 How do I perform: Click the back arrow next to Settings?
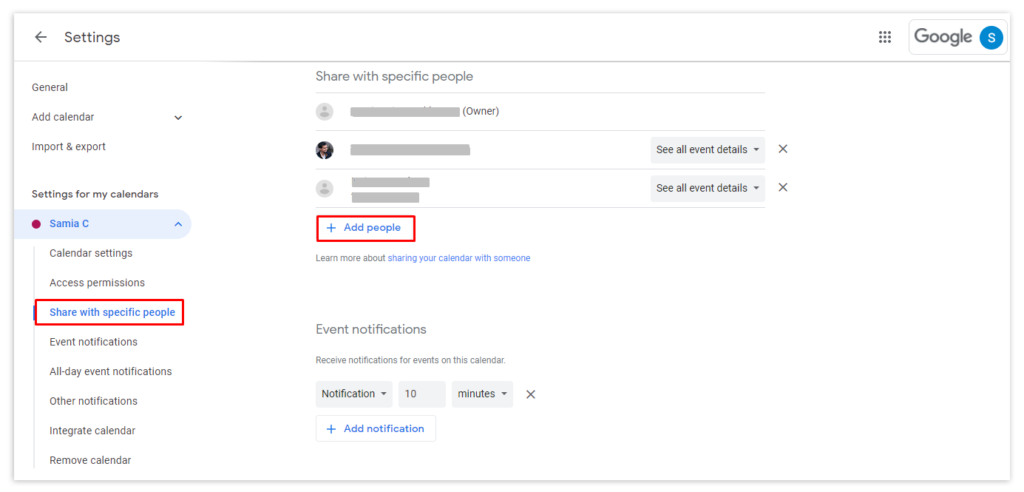coord(40,37)
